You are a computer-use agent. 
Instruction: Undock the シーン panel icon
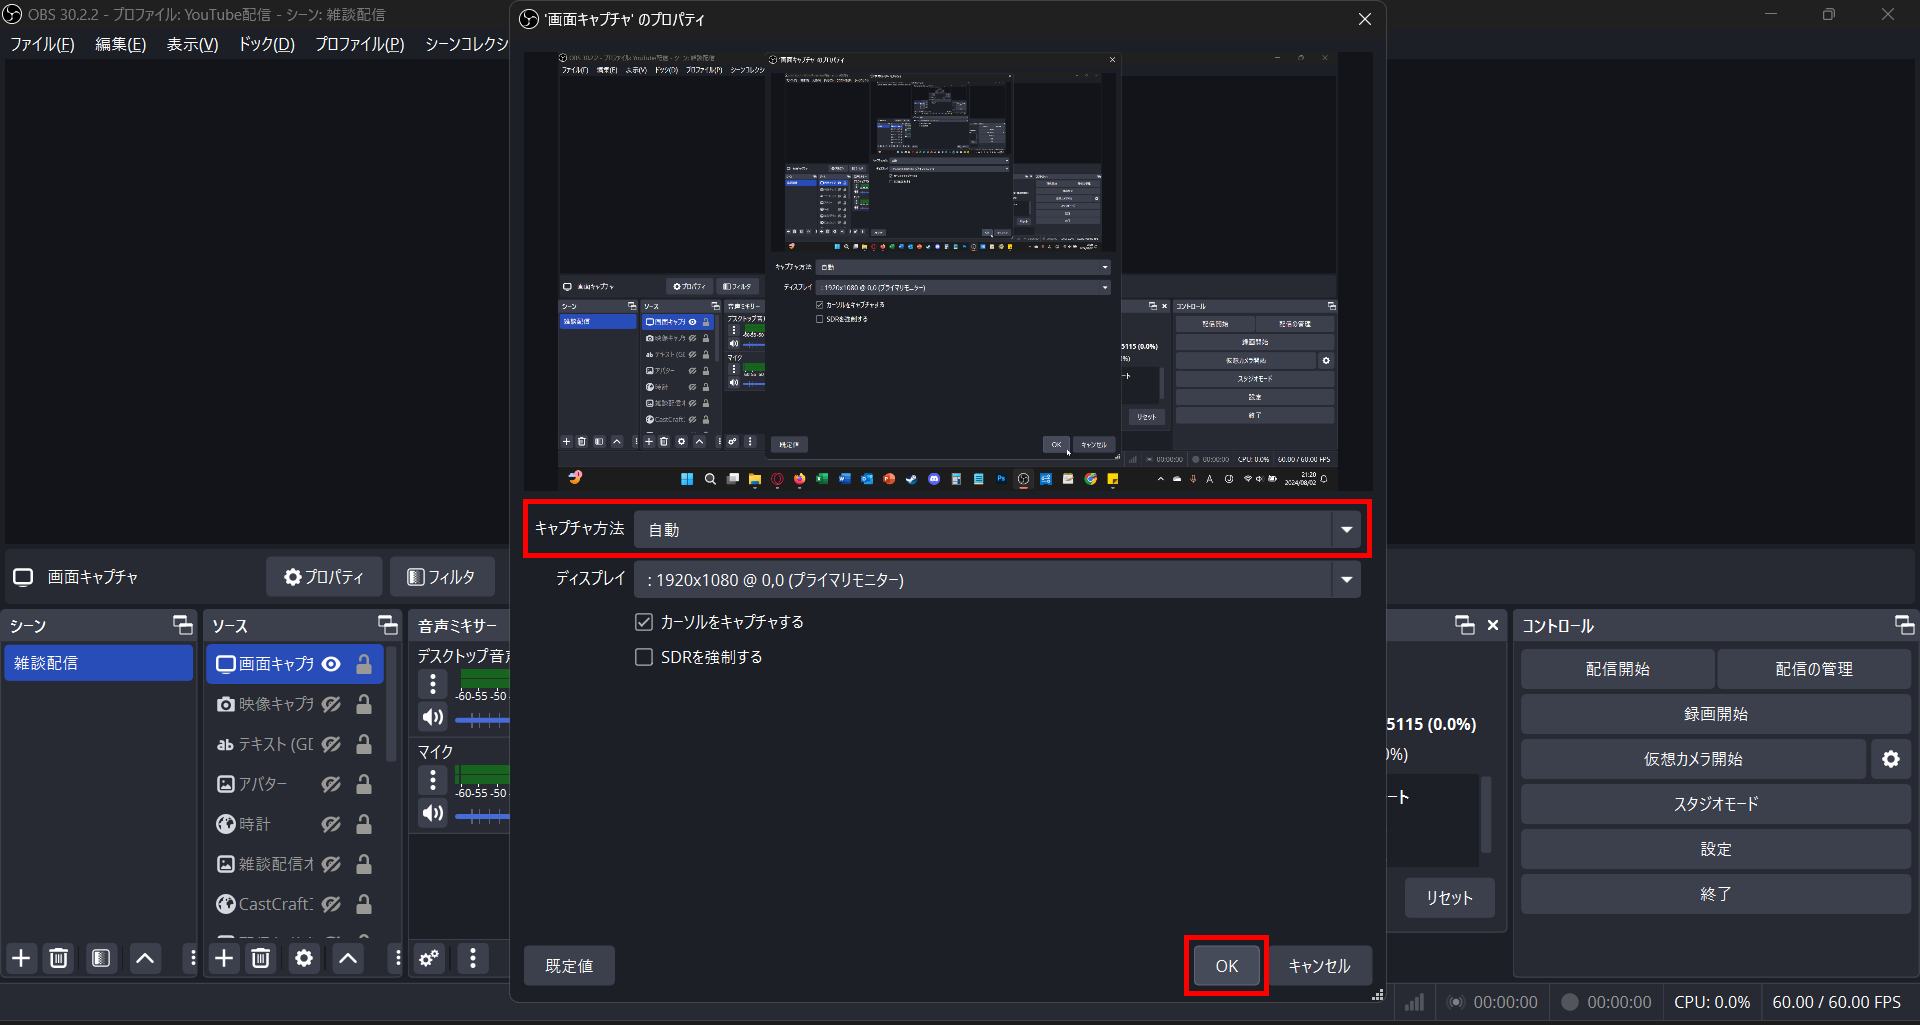pyautogui.click(x=183, y=625)
